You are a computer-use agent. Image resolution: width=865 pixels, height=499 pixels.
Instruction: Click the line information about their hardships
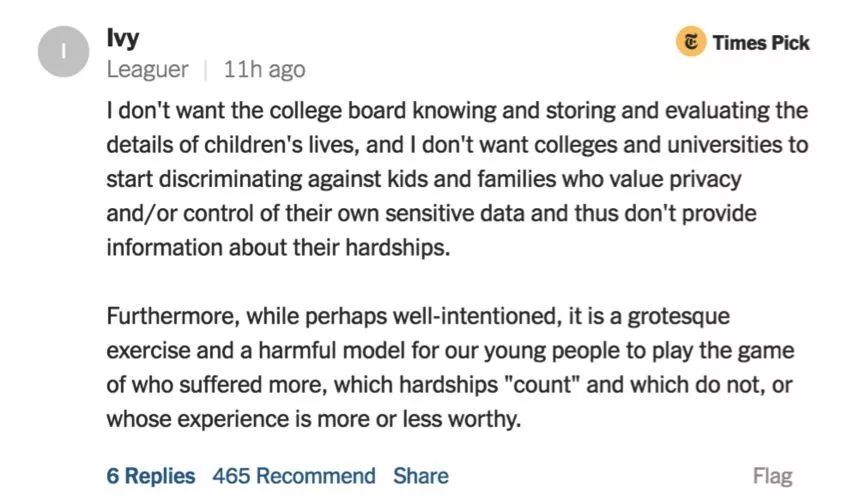(278, 248)
